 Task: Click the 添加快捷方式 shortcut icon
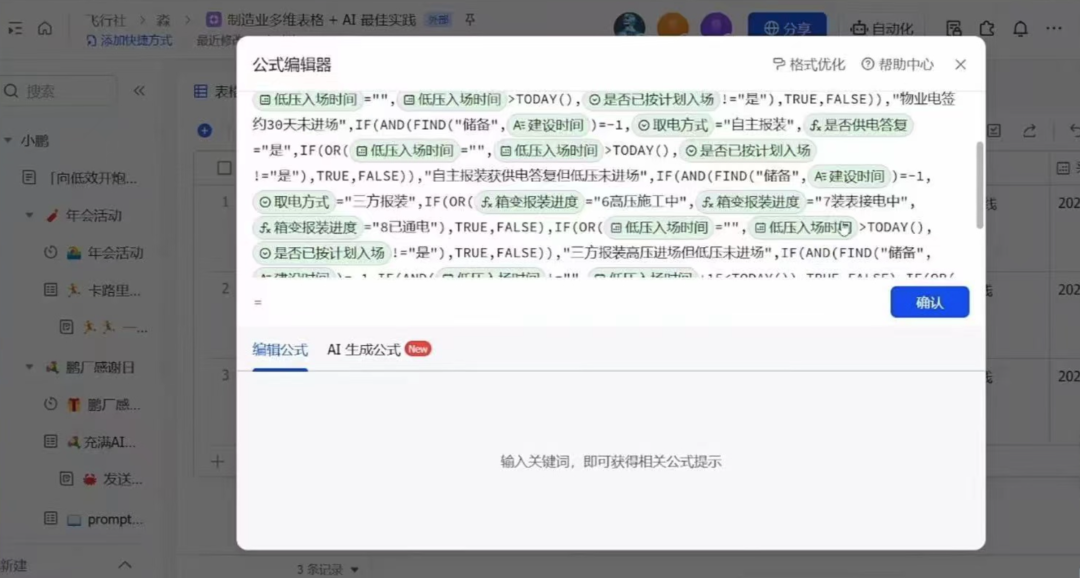tap(91, 37)
